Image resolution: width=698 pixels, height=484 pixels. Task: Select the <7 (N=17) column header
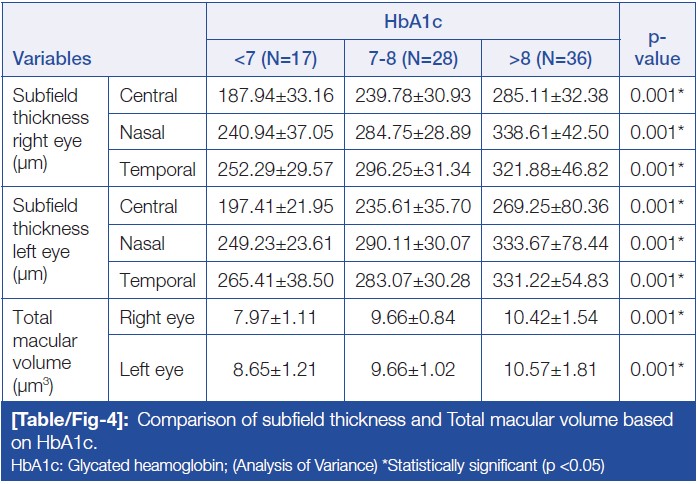[274, 58]
